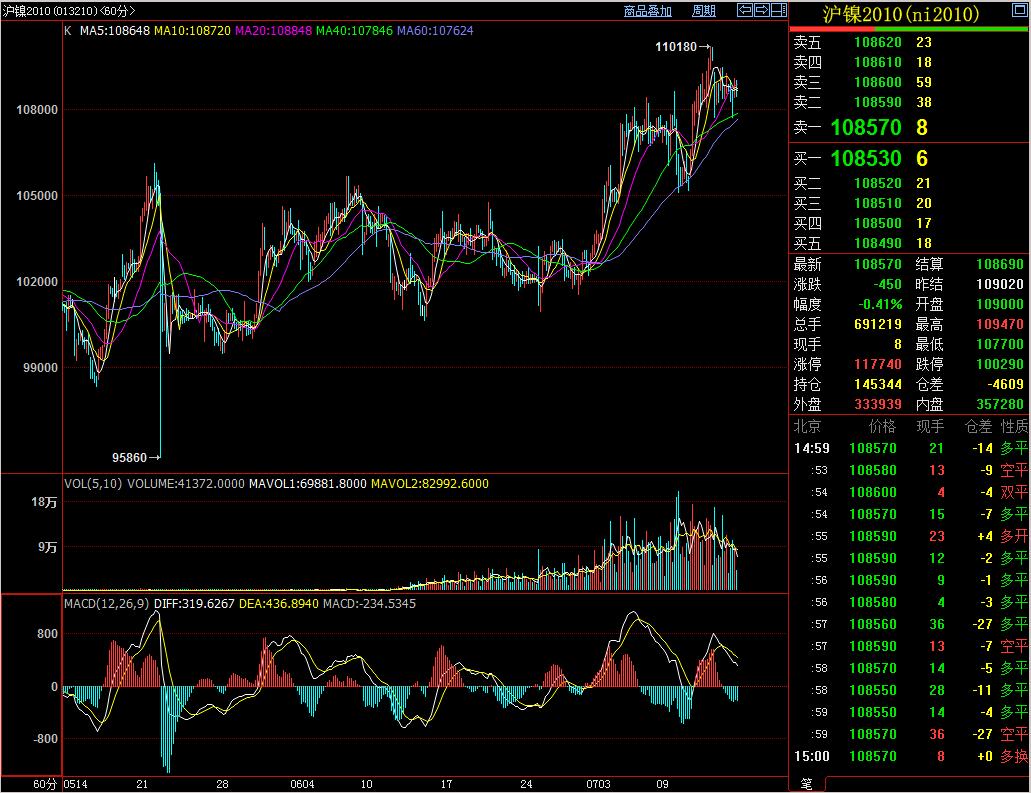Select the 沪镍2010(ni2010) panel title
The image size is (1031, 793).
pos(901,14)
